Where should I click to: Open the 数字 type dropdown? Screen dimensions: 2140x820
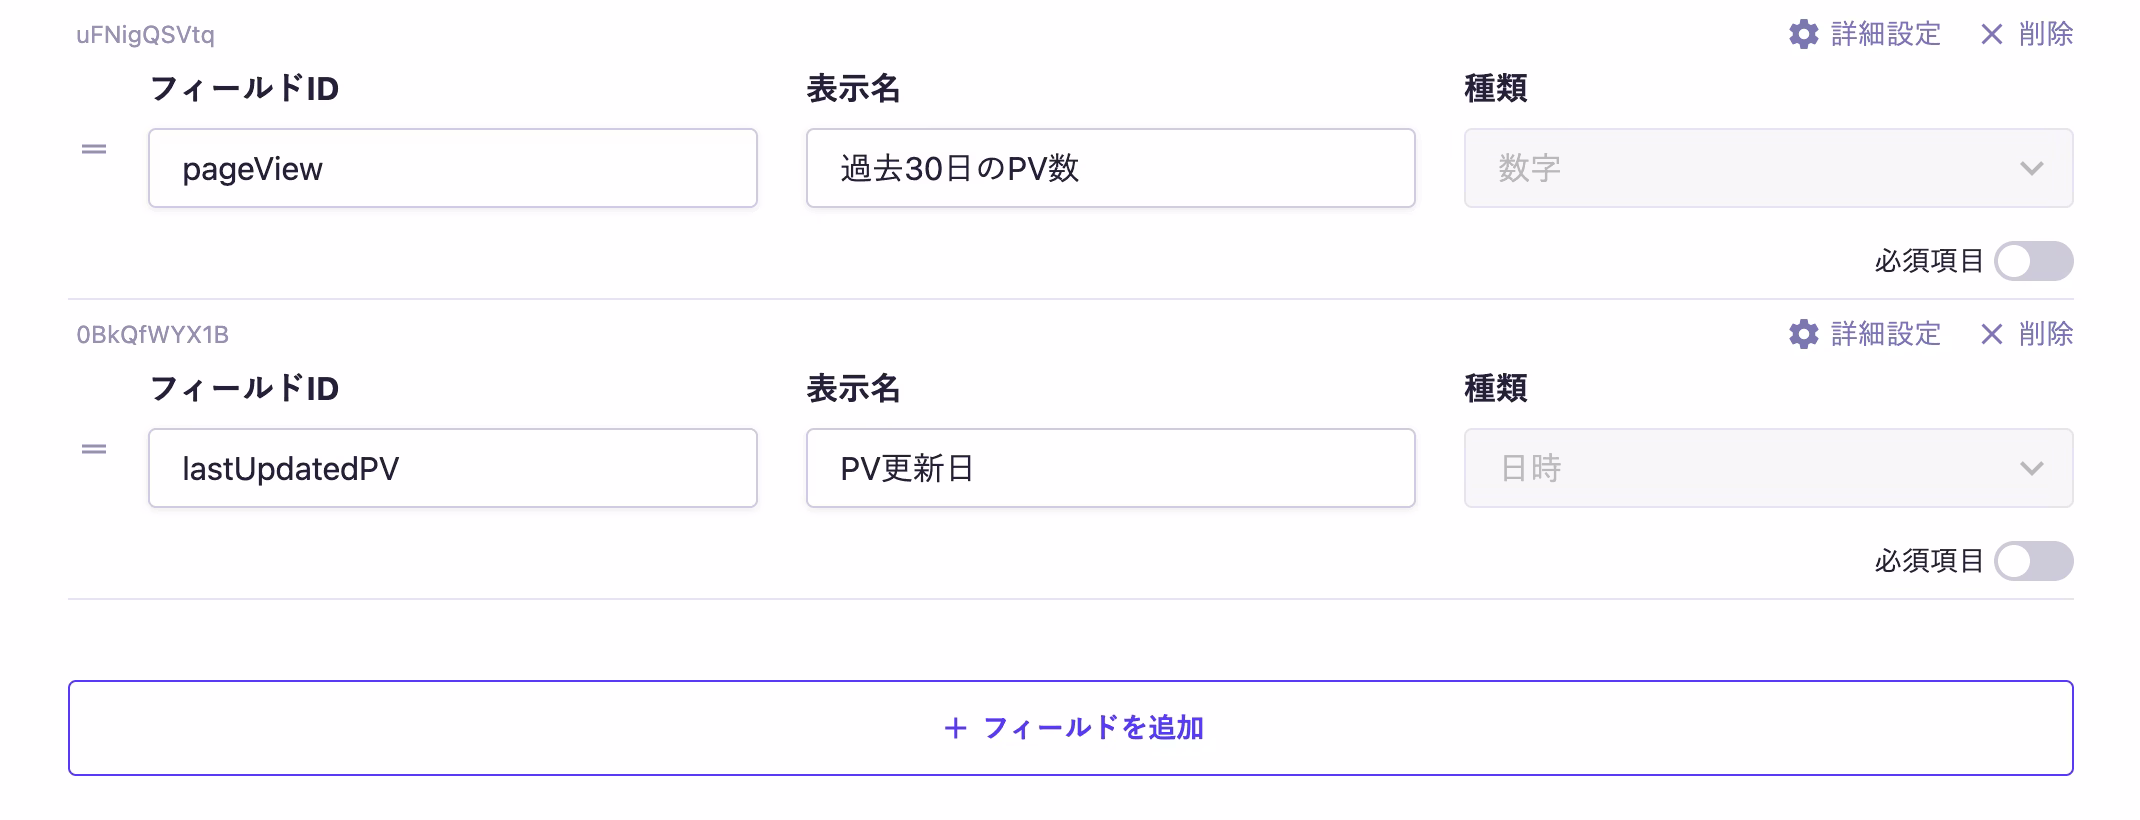[1767, 168]
